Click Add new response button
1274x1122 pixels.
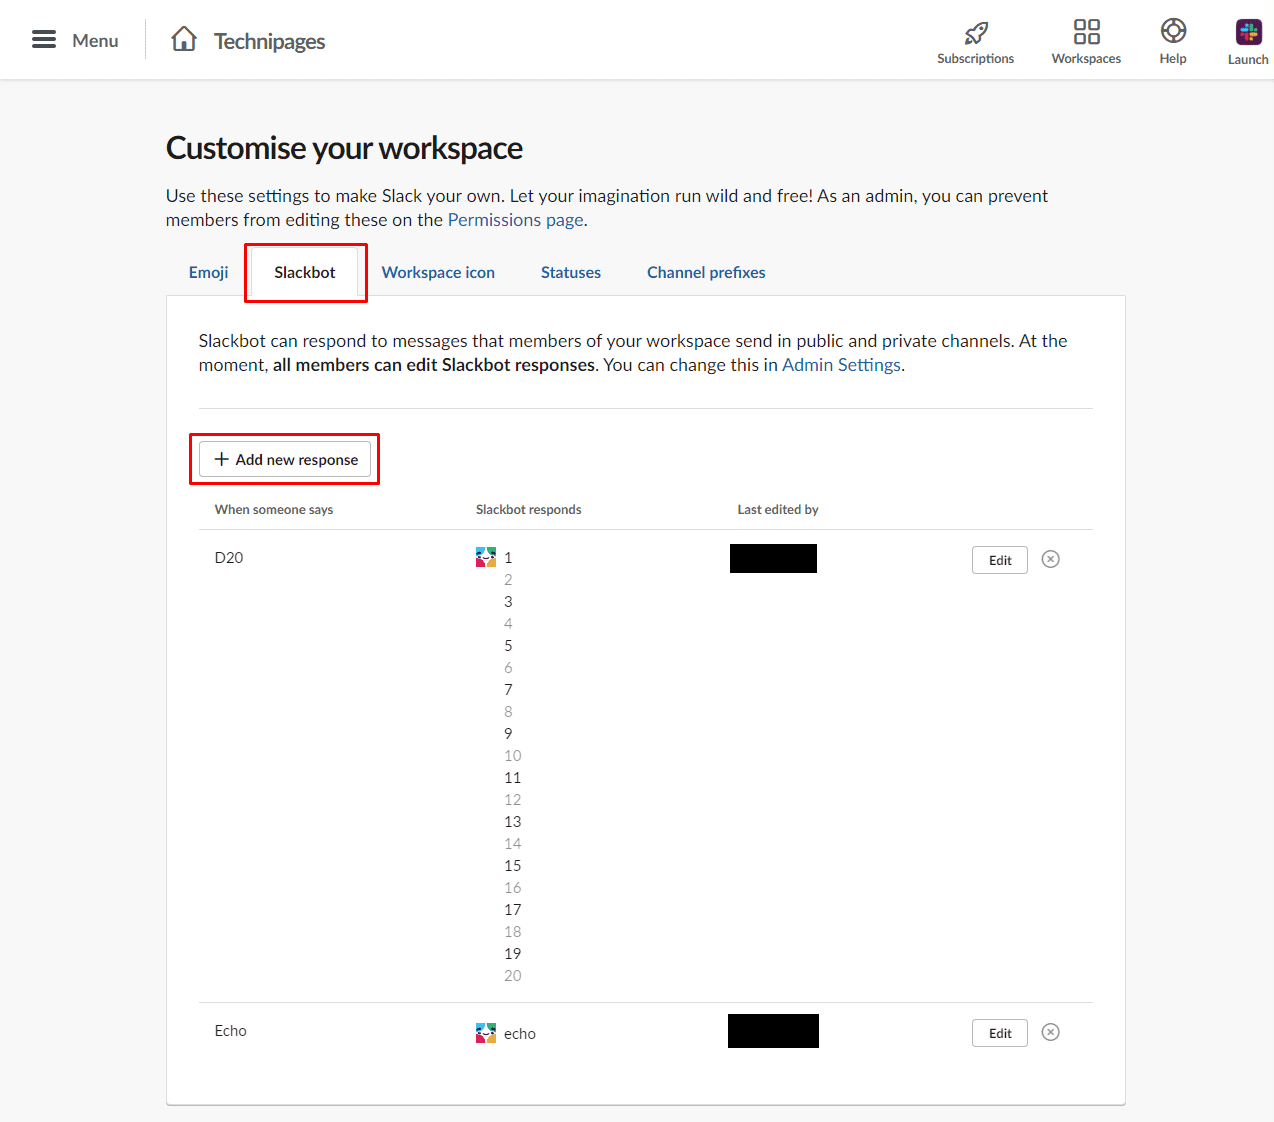point(285,459)
